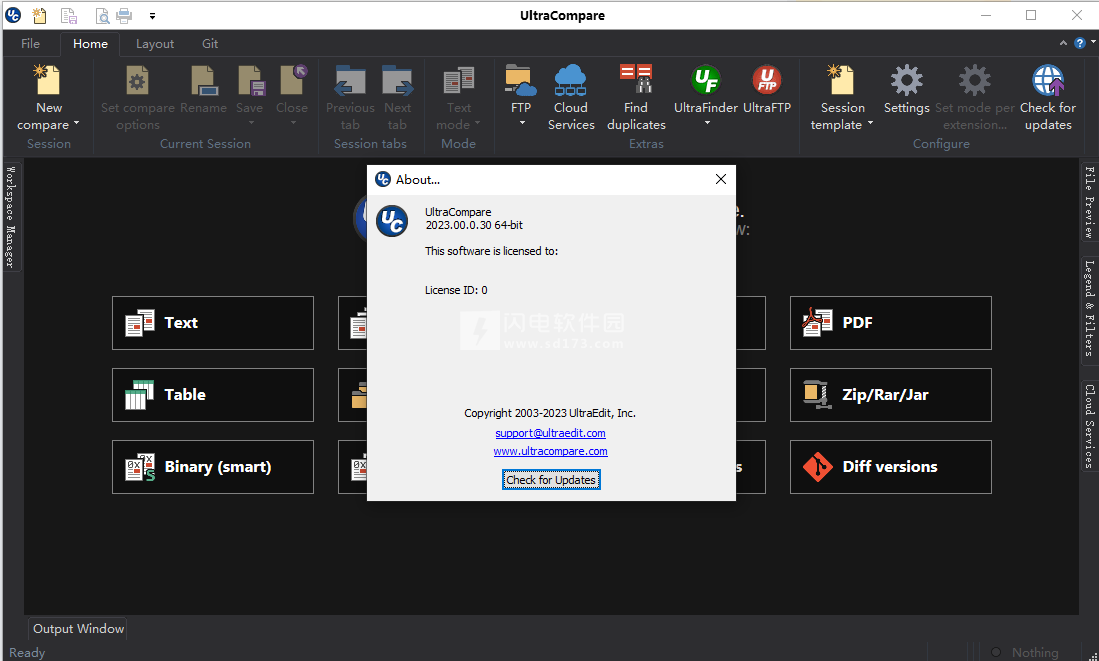The width and height of the screenshot is (1099, 661).
Task: Expand the FTP dropdown arrow
Action: tap(521, 123)
